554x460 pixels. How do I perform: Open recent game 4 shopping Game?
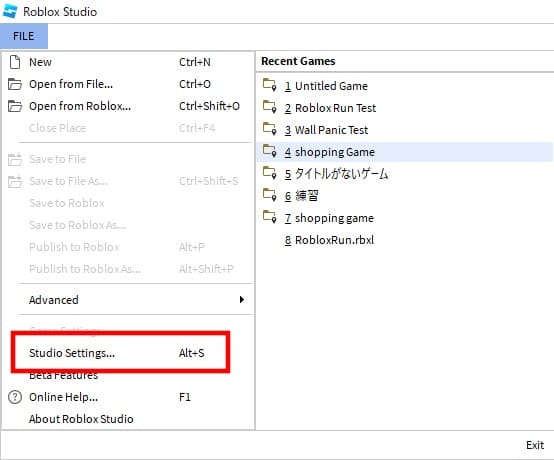pyautogui.click(x=405, y=152)
